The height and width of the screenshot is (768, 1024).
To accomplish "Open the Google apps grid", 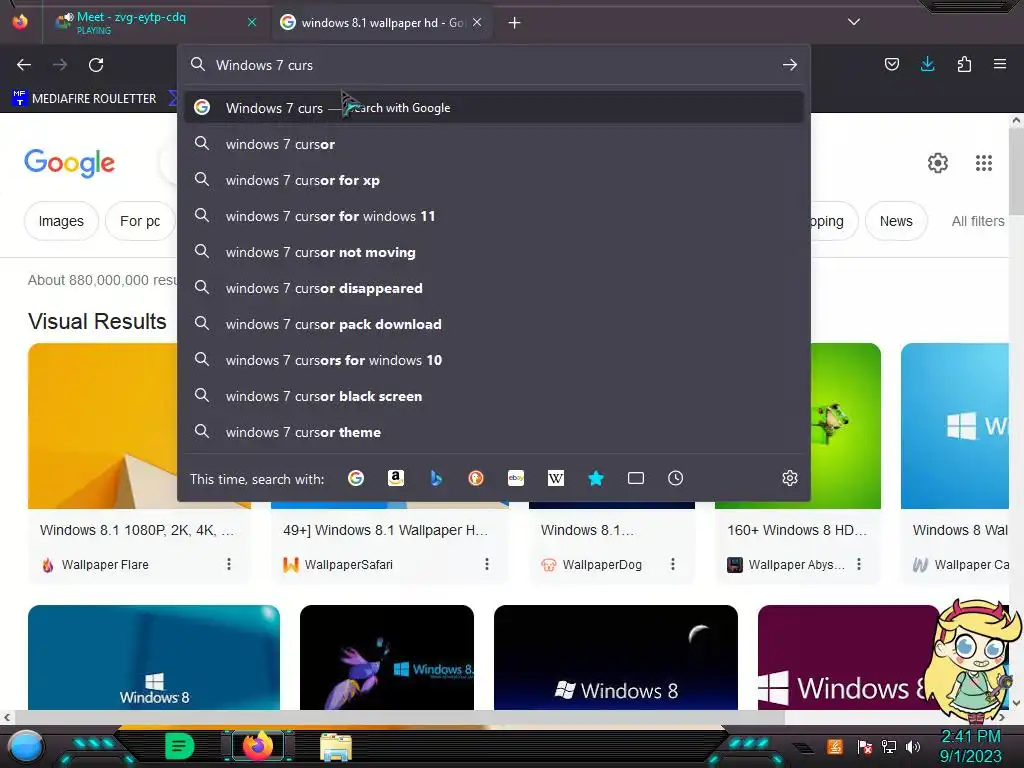I will tap(984, 163).
